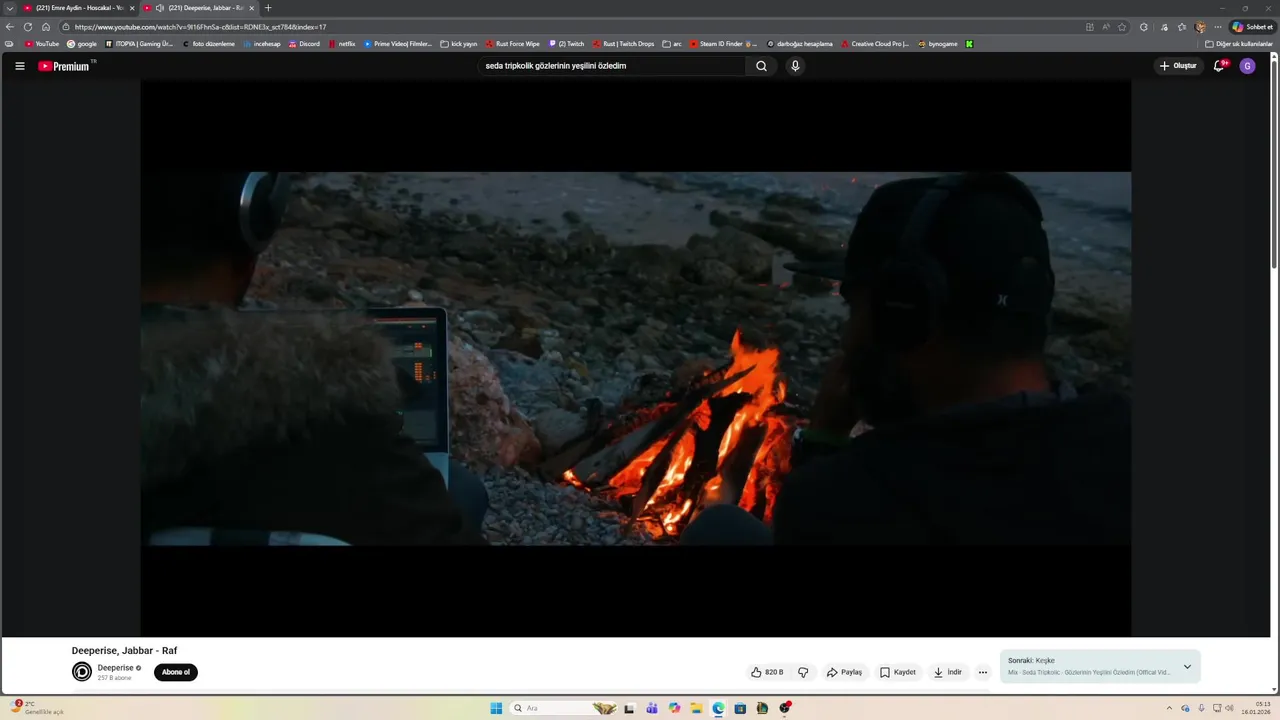1280x720 pixels.
Task: Open the account avatar menu
Action: [x=1247, y=66]
